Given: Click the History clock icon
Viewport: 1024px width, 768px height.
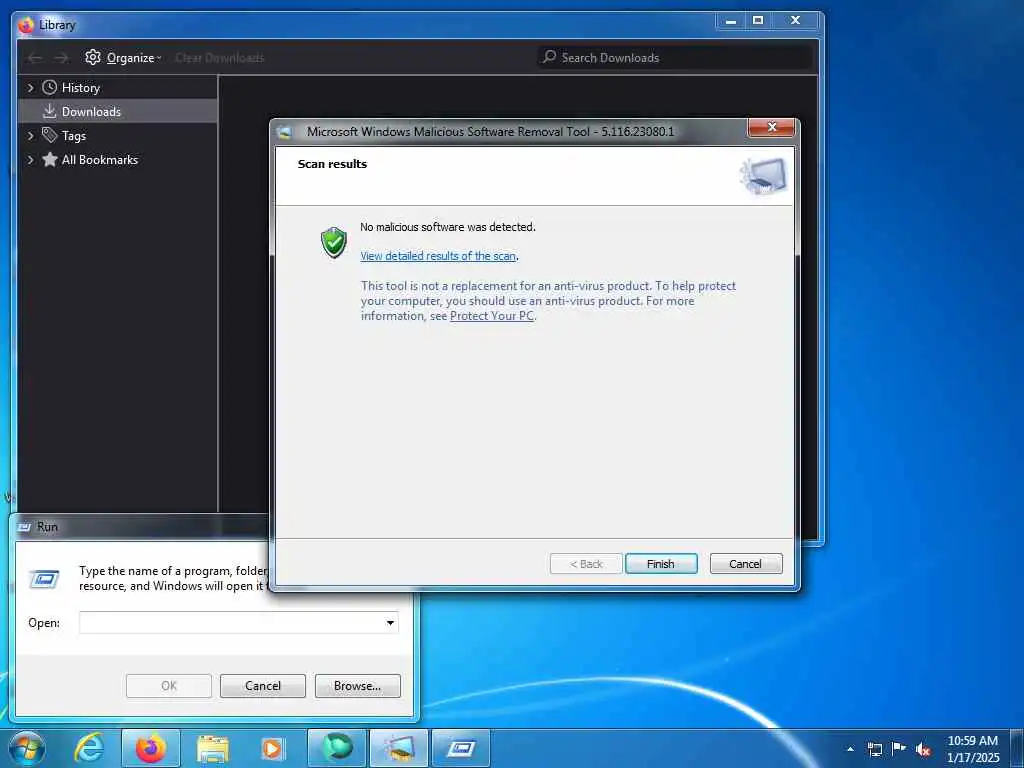Looking at the screenshot, I should coord(50,87).
